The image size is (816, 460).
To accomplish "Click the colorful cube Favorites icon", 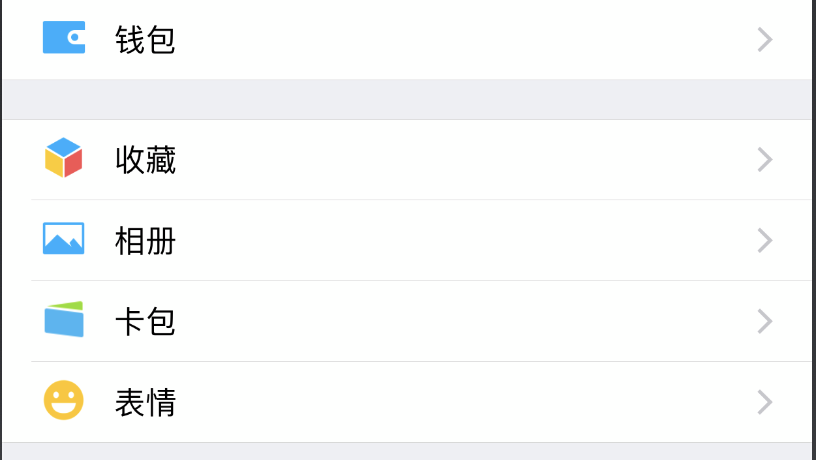I will (x=64, y=158).
